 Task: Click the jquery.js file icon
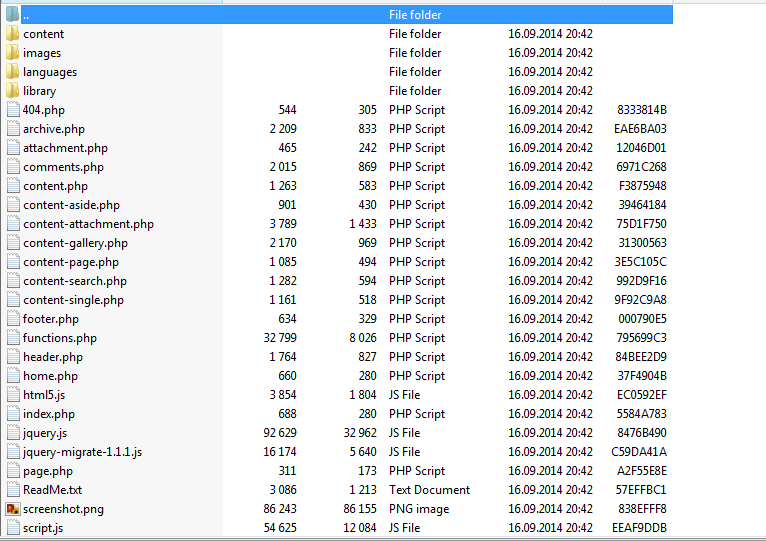point(12,433)
